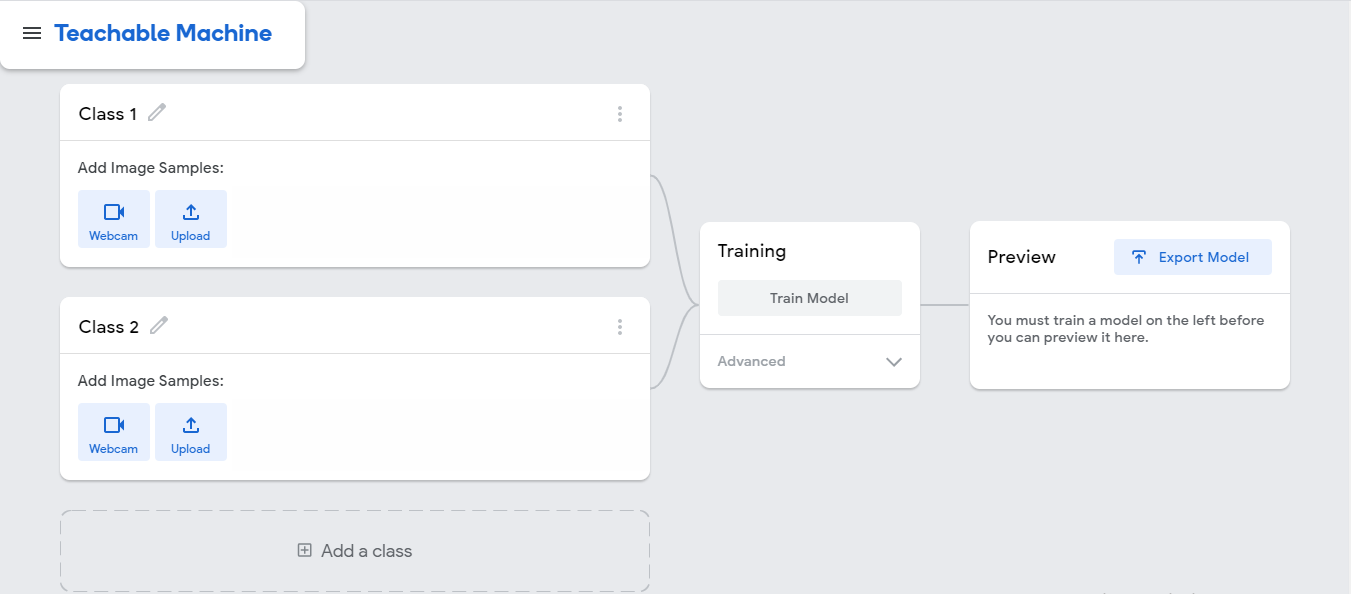This screenshot has width=1351, height=594.
Task: Select the Upload icon under Class 1
Action: click(x=190, y=211)
